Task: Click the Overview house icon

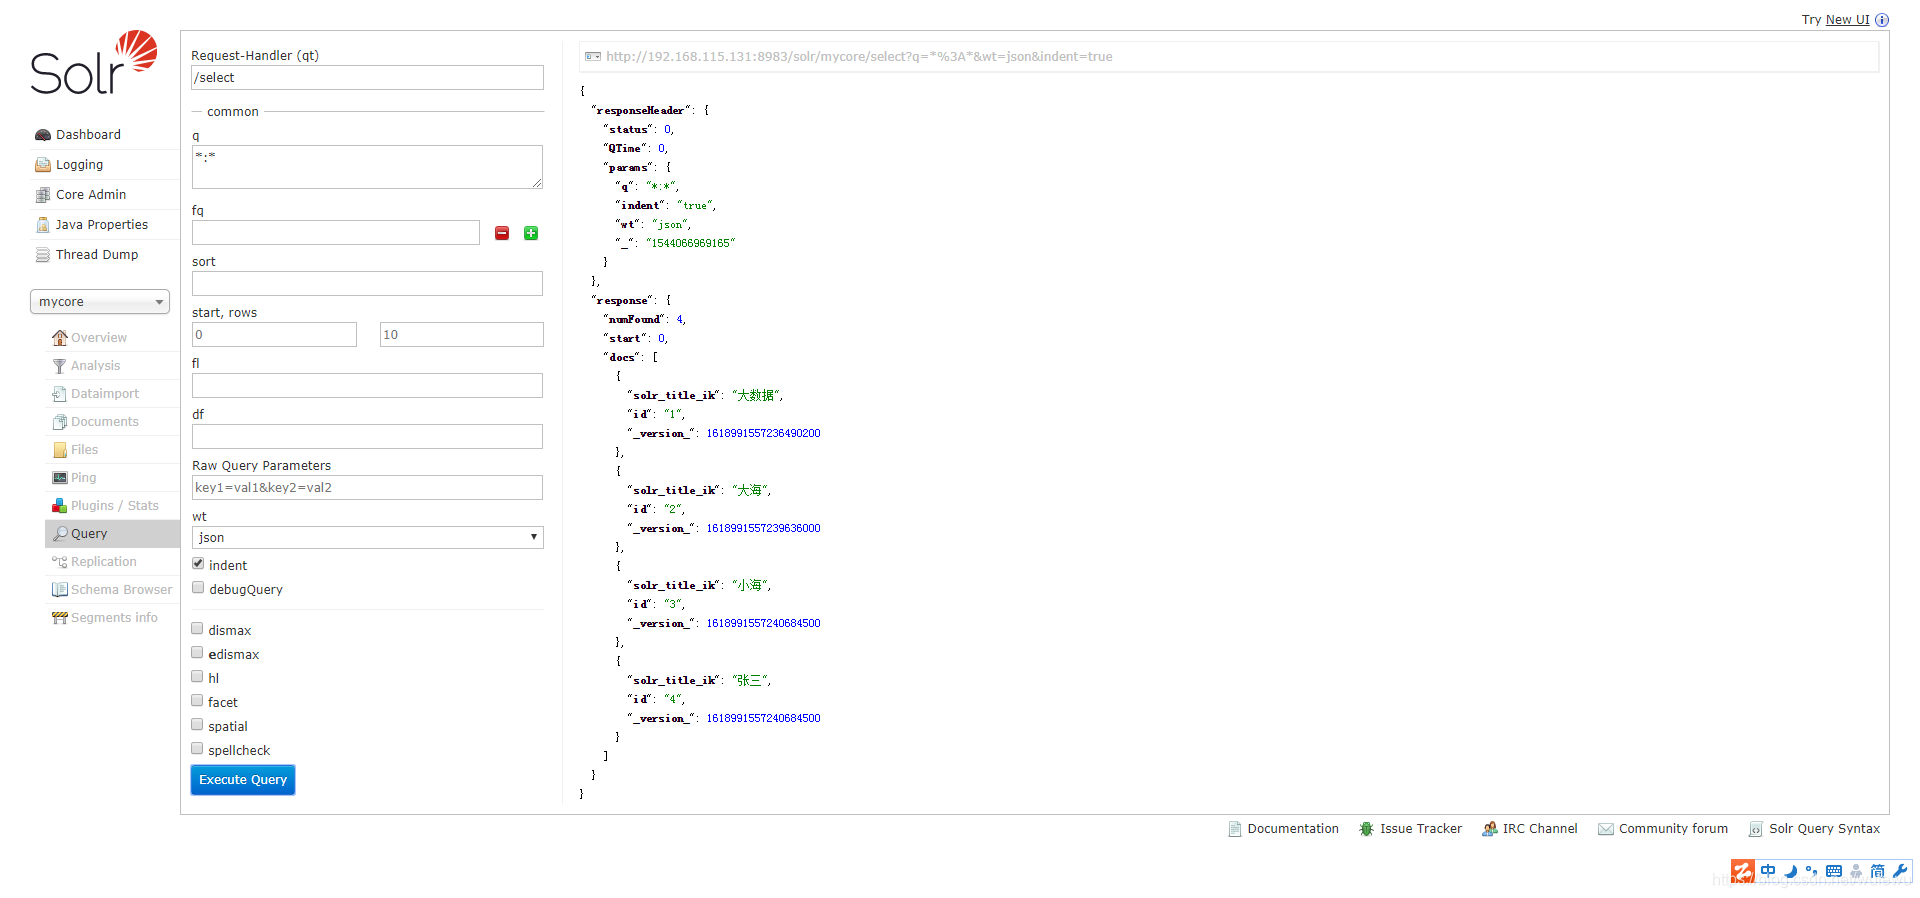Action: pyautogui.click(x=60, y=338)
